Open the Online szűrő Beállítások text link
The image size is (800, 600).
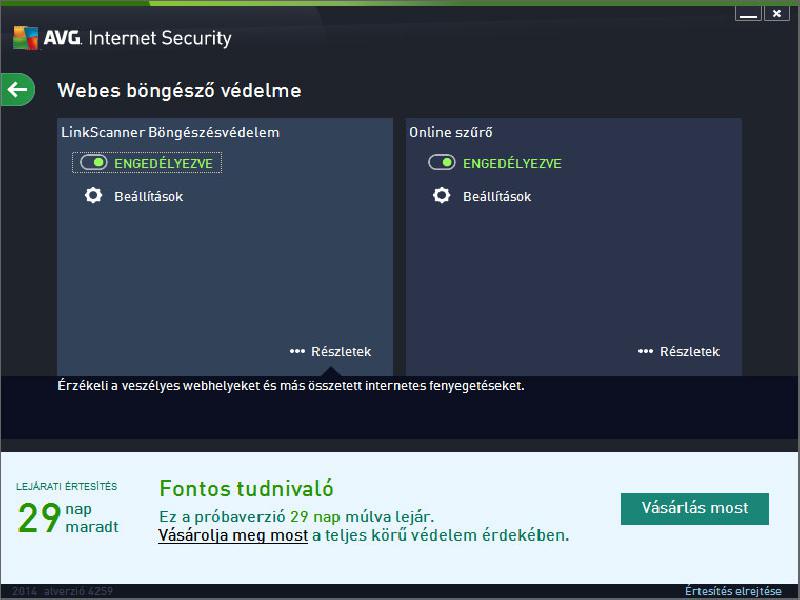[497, 196]
